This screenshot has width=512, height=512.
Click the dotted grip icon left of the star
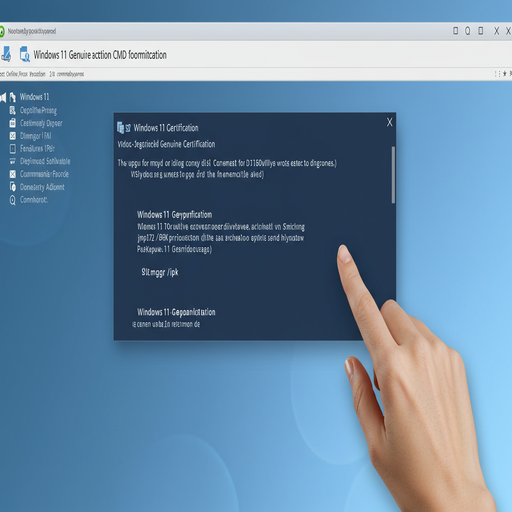[x=497, y=74]
